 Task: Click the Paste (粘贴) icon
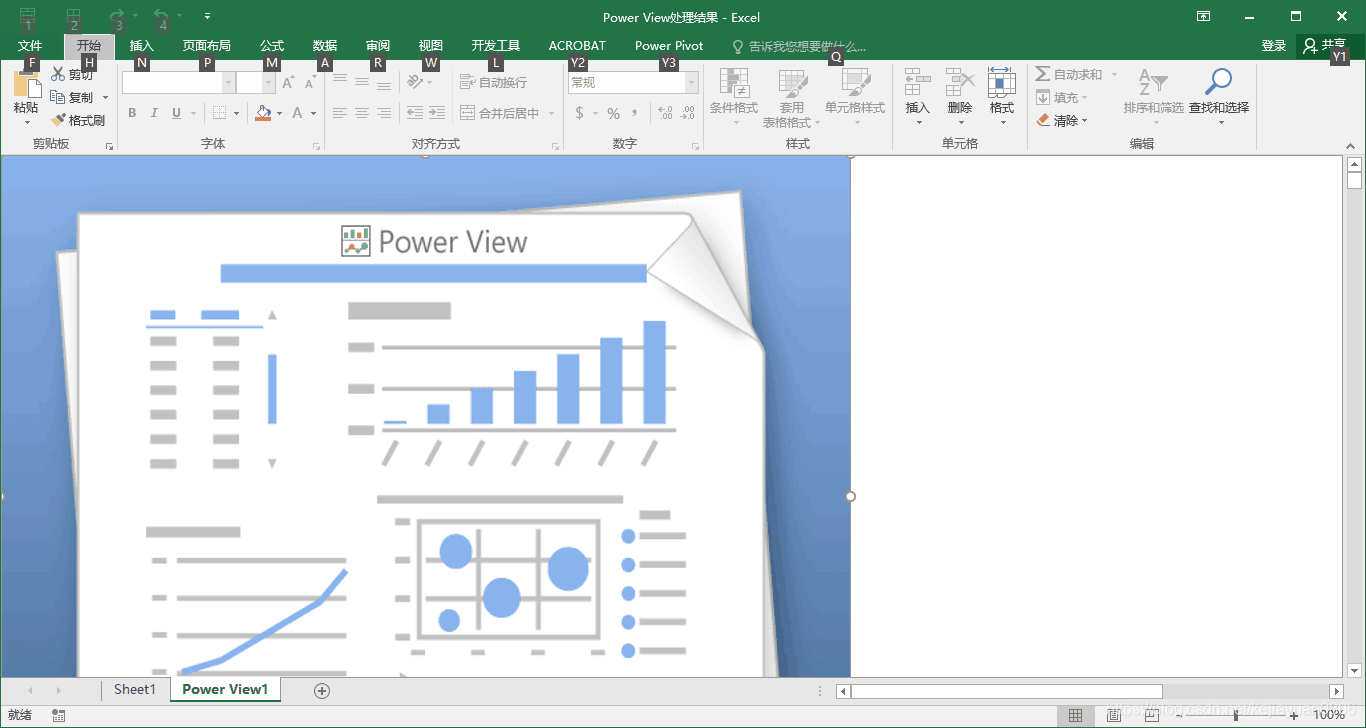coord(26,83)
